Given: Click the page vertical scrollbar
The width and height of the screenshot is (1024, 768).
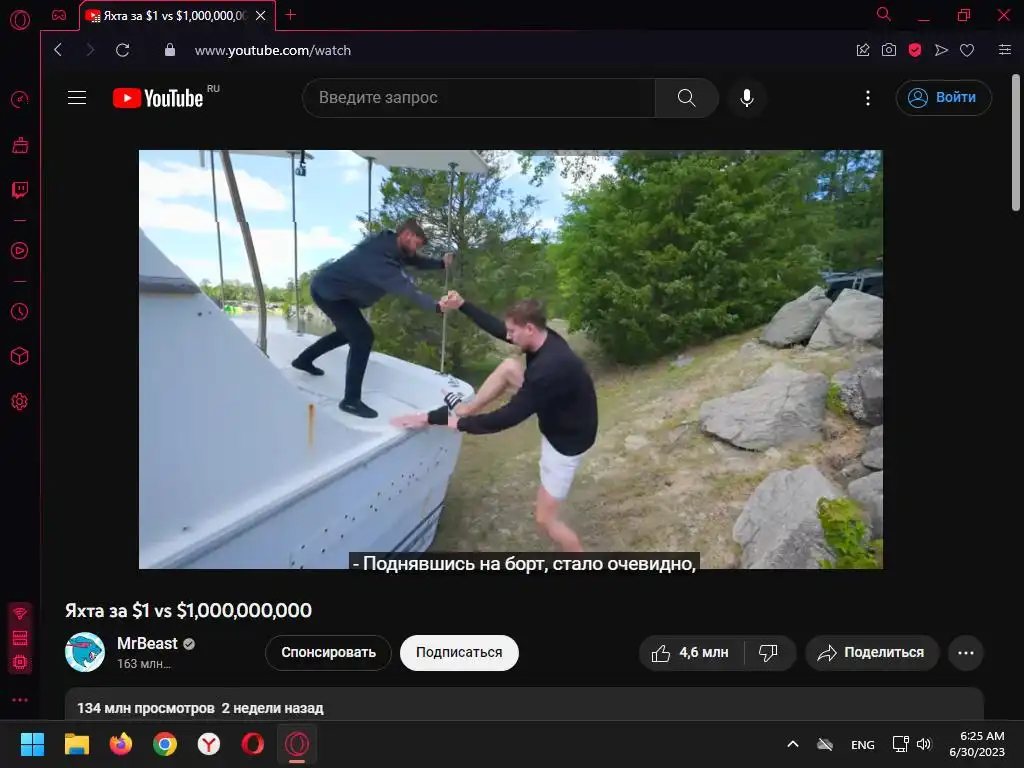Looking at the screenshot, I should pyautogui.click(x=1016, y=144).
